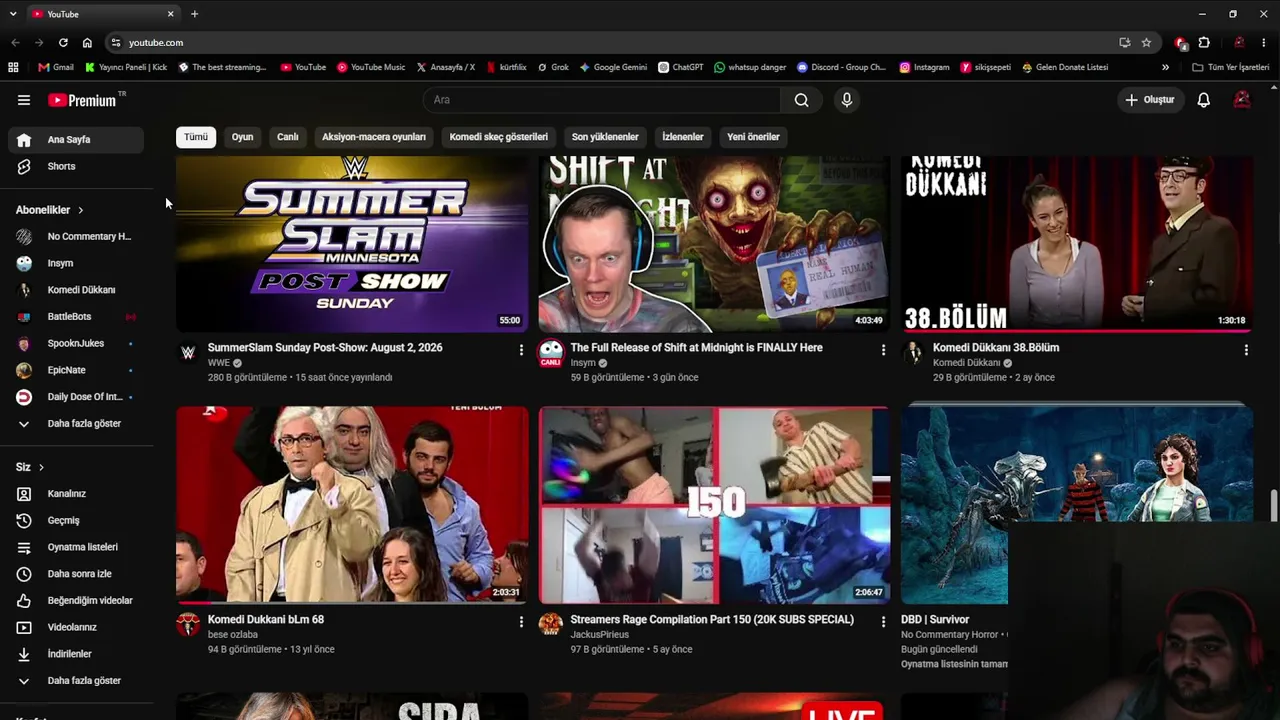Open Videolarınız in the sidebar
Viewport: 1280px width, 720px height.
(x=76, y=627)
